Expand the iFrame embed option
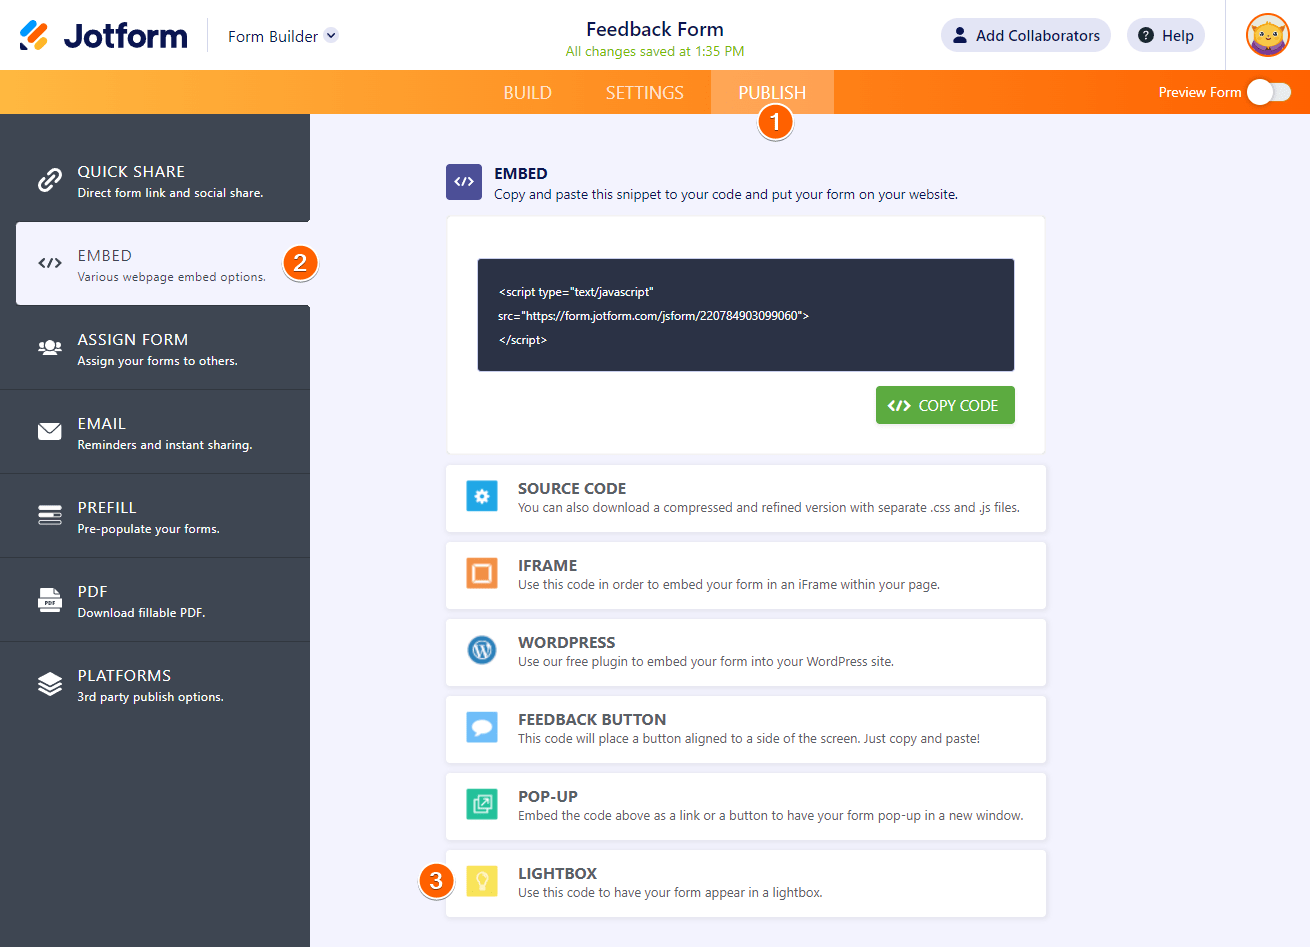The image size is (1310, 947). [x=746, y=575]
